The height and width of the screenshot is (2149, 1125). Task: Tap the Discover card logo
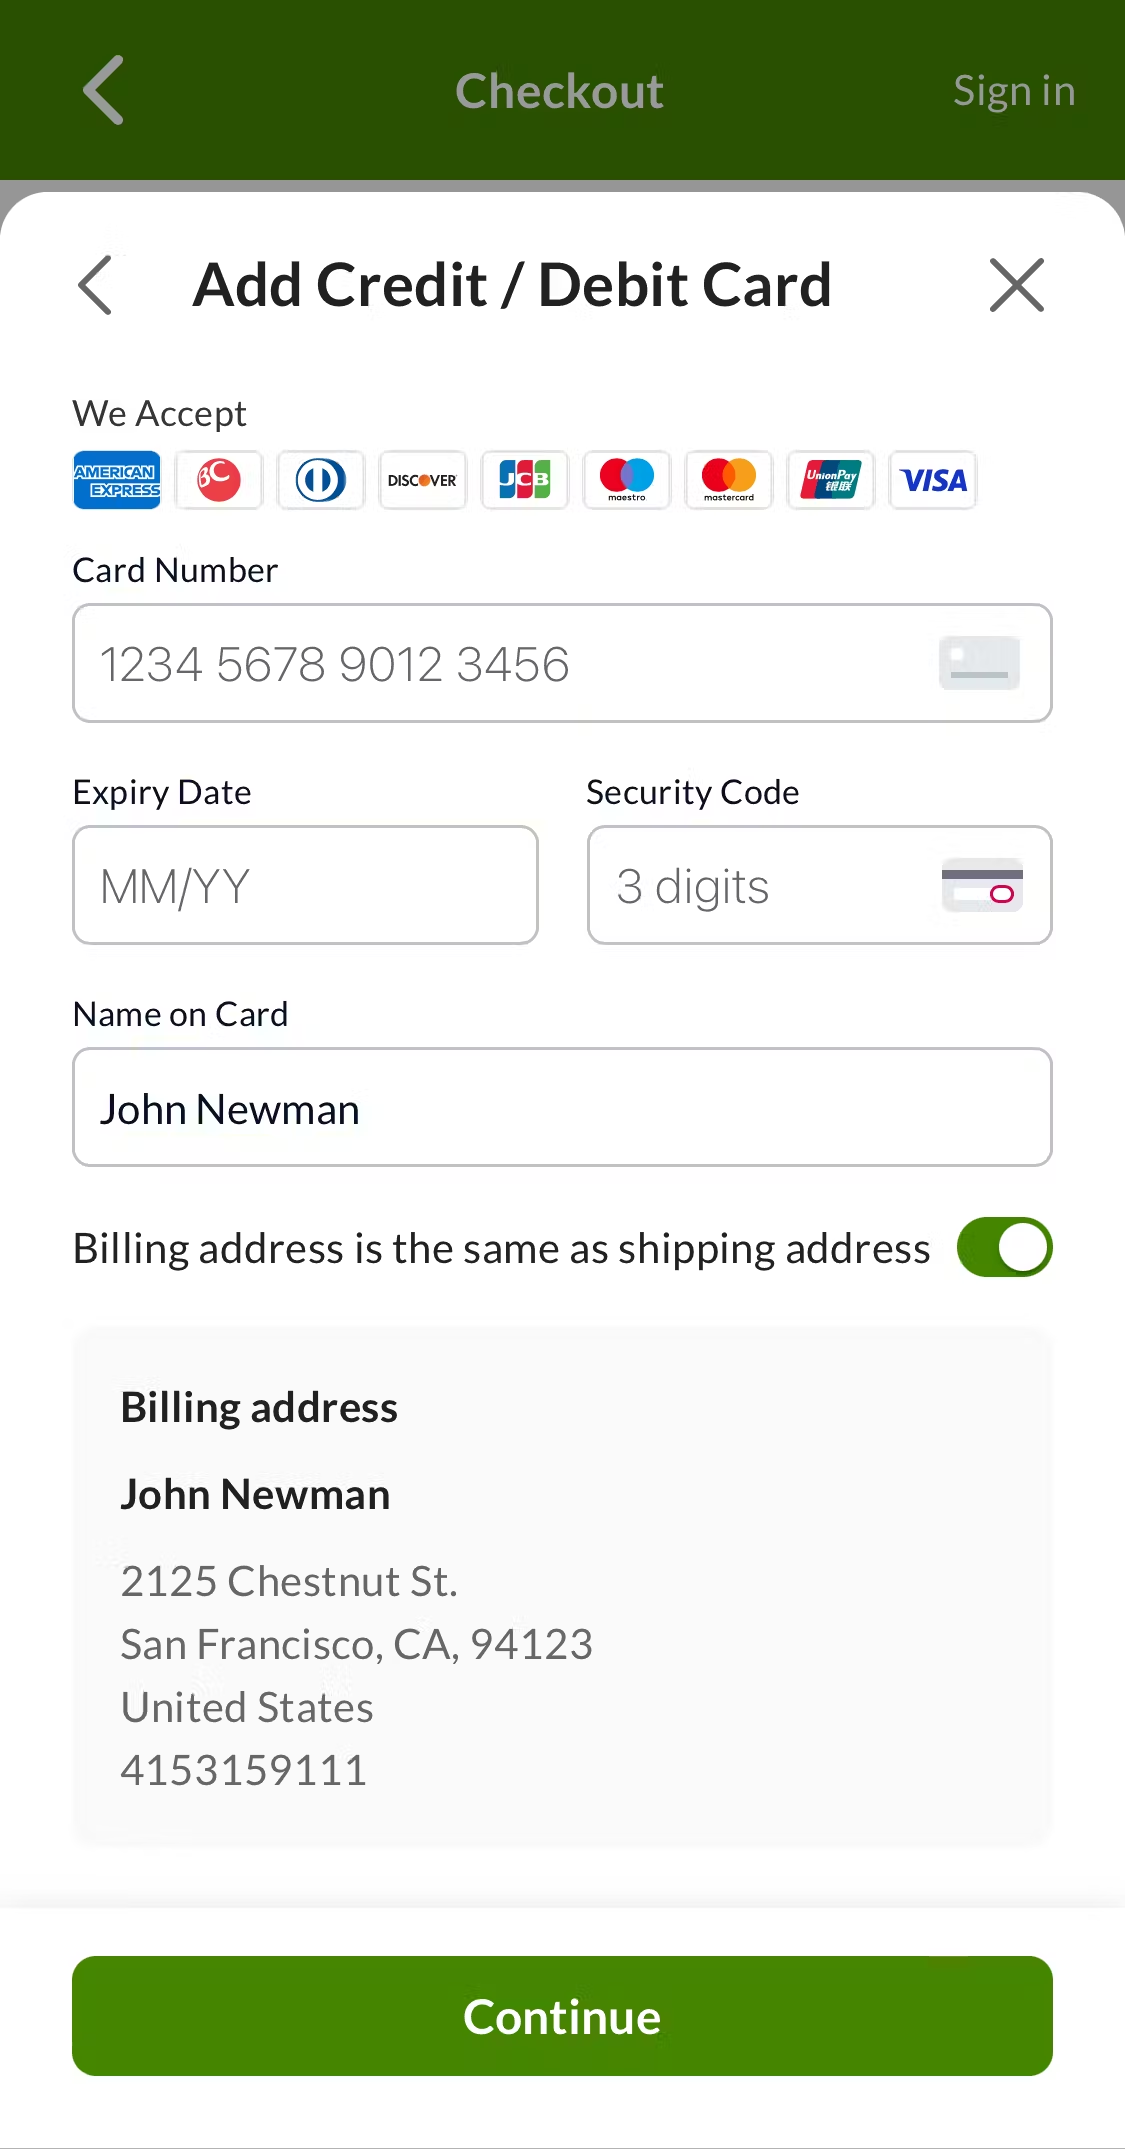[423, 481]
